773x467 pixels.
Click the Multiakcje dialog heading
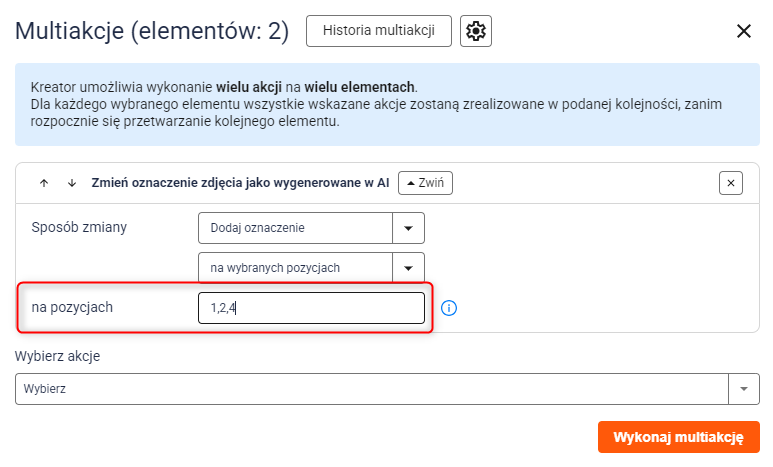152,31
